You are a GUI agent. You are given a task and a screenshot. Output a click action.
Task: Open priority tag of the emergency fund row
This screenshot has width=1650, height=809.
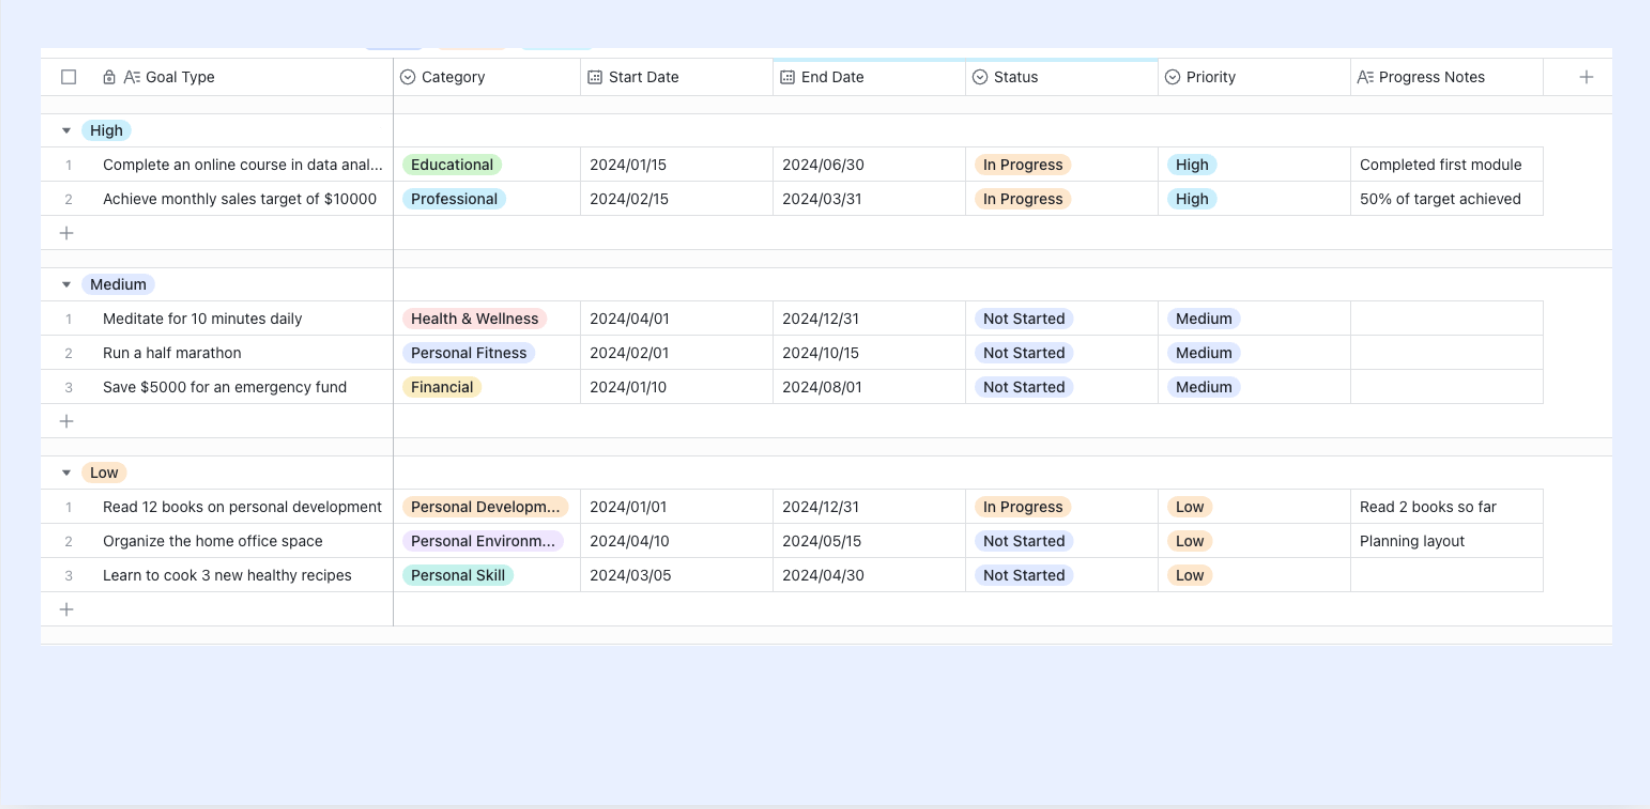(x=1204, y=387)
